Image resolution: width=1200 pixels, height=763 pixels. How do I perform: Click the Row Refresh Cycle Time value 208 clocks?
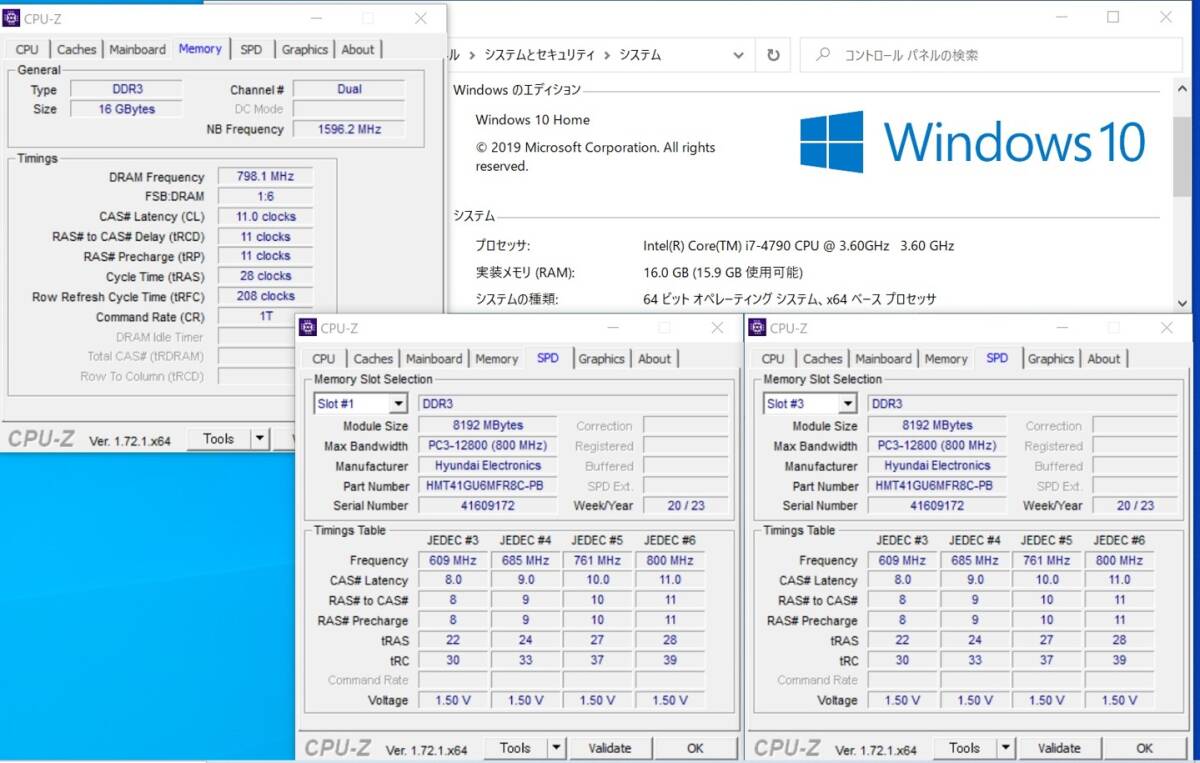(x=265, y=296)
